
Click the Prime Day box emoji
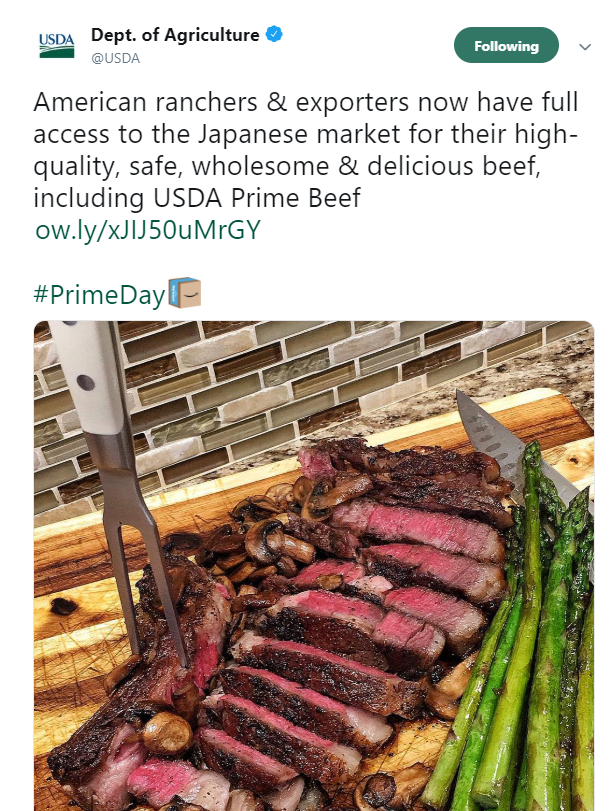tap(185, 293)
